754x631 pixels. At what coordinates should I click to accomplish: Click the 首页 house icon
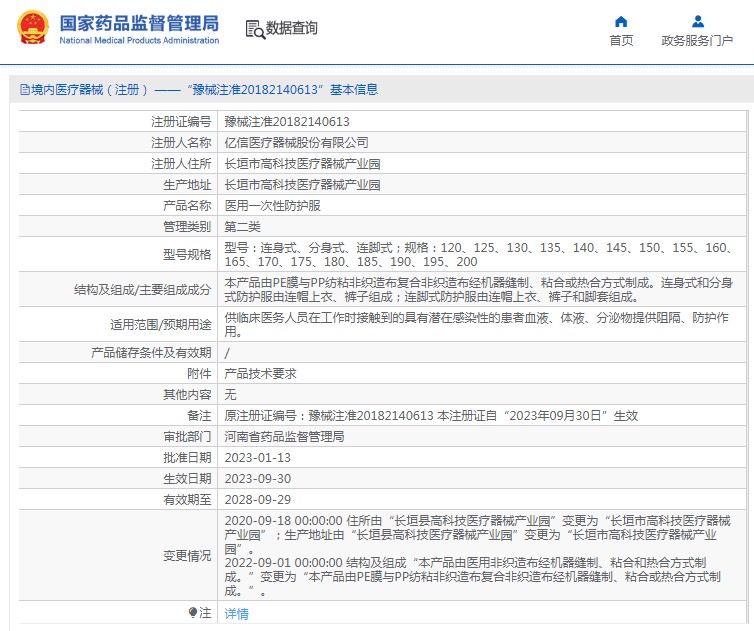pyautogui.click(x=621, y=21)
